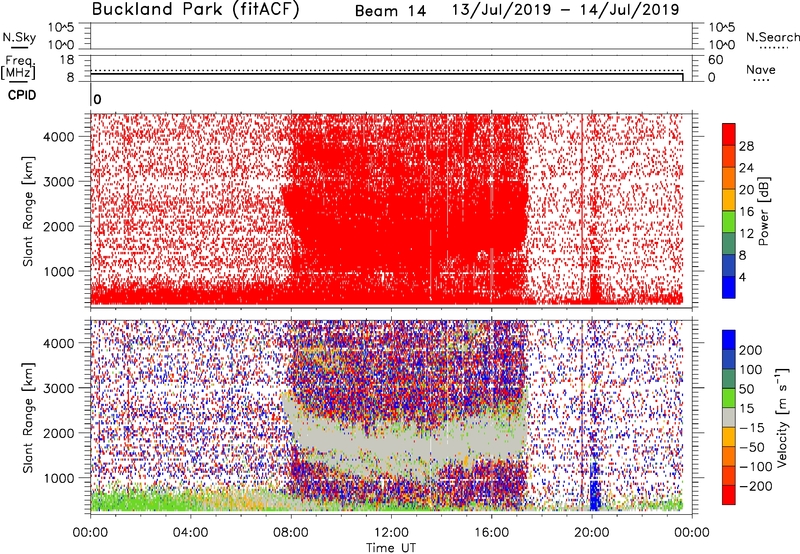
Task: Click the "20" label on power color bar
Action: coord(746,190)
